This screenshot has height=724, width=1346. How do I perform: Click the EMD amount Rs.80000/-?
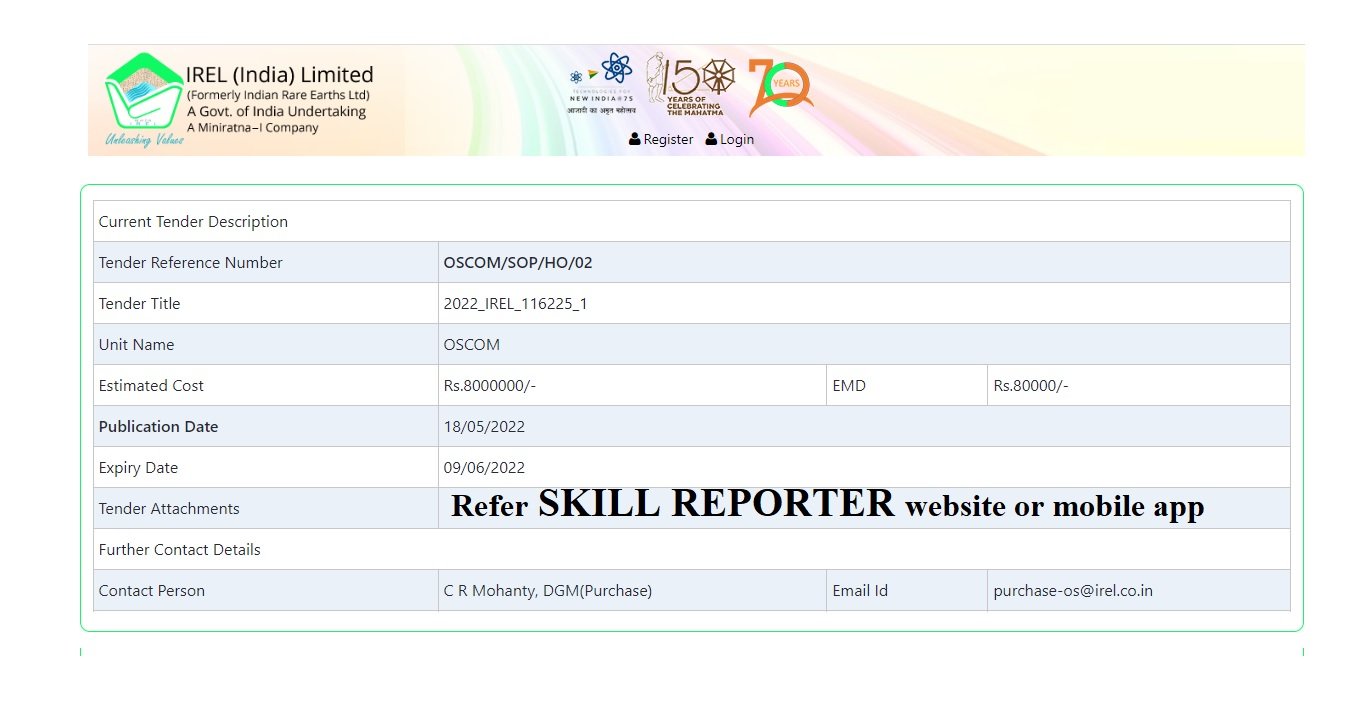coord(1030,386)
